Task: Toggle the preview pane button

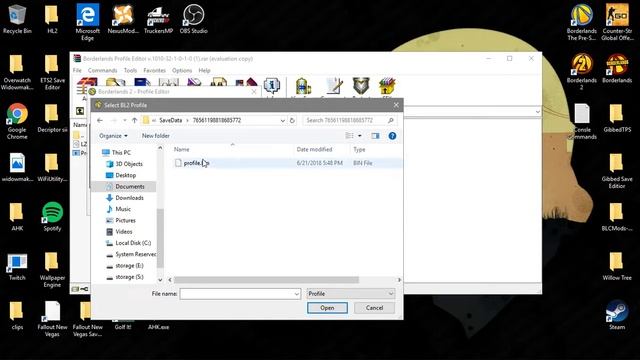Action: click(x=375, y=136)
